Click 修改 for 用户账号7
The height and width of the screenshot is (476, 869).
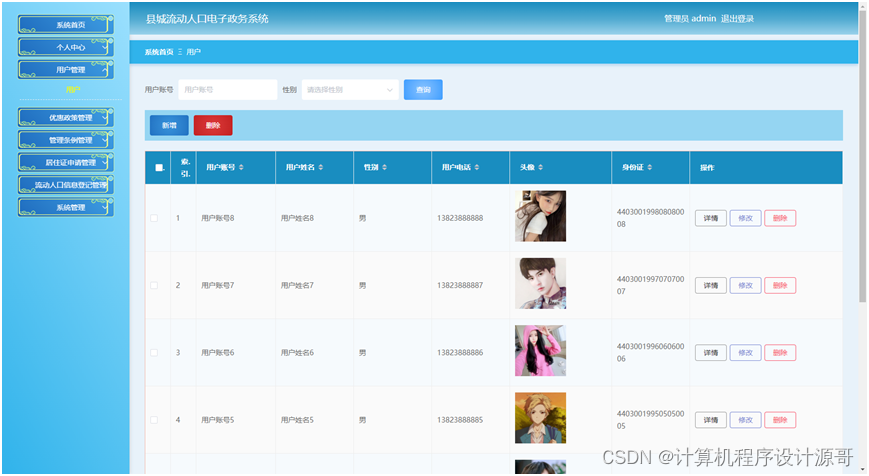point(745,285)
